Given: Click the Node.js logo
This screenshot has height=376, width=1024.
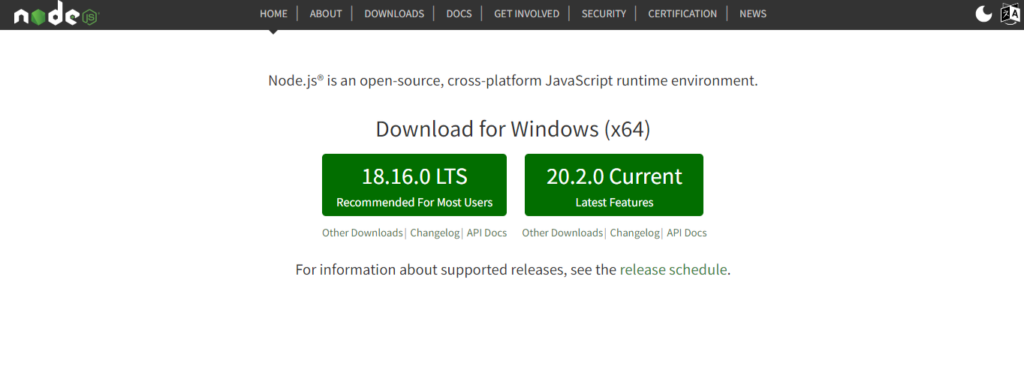Looking at the screenshot, I should click(56, 14).
